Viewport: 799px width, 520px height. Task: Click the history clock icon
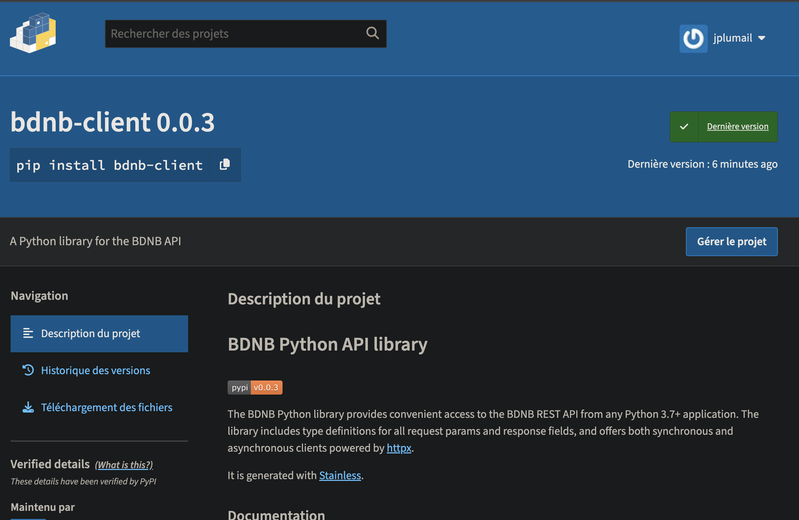28,370
